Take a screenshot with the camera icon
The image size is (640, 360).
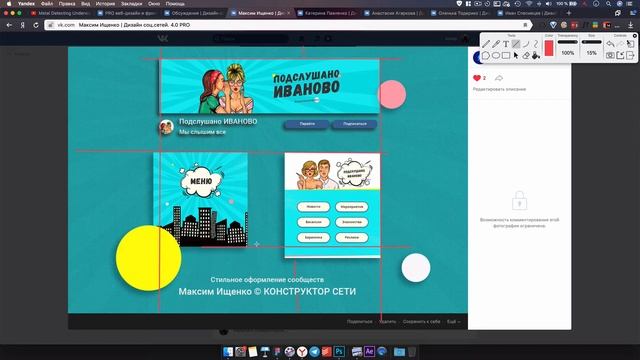(x=610, y=55)
